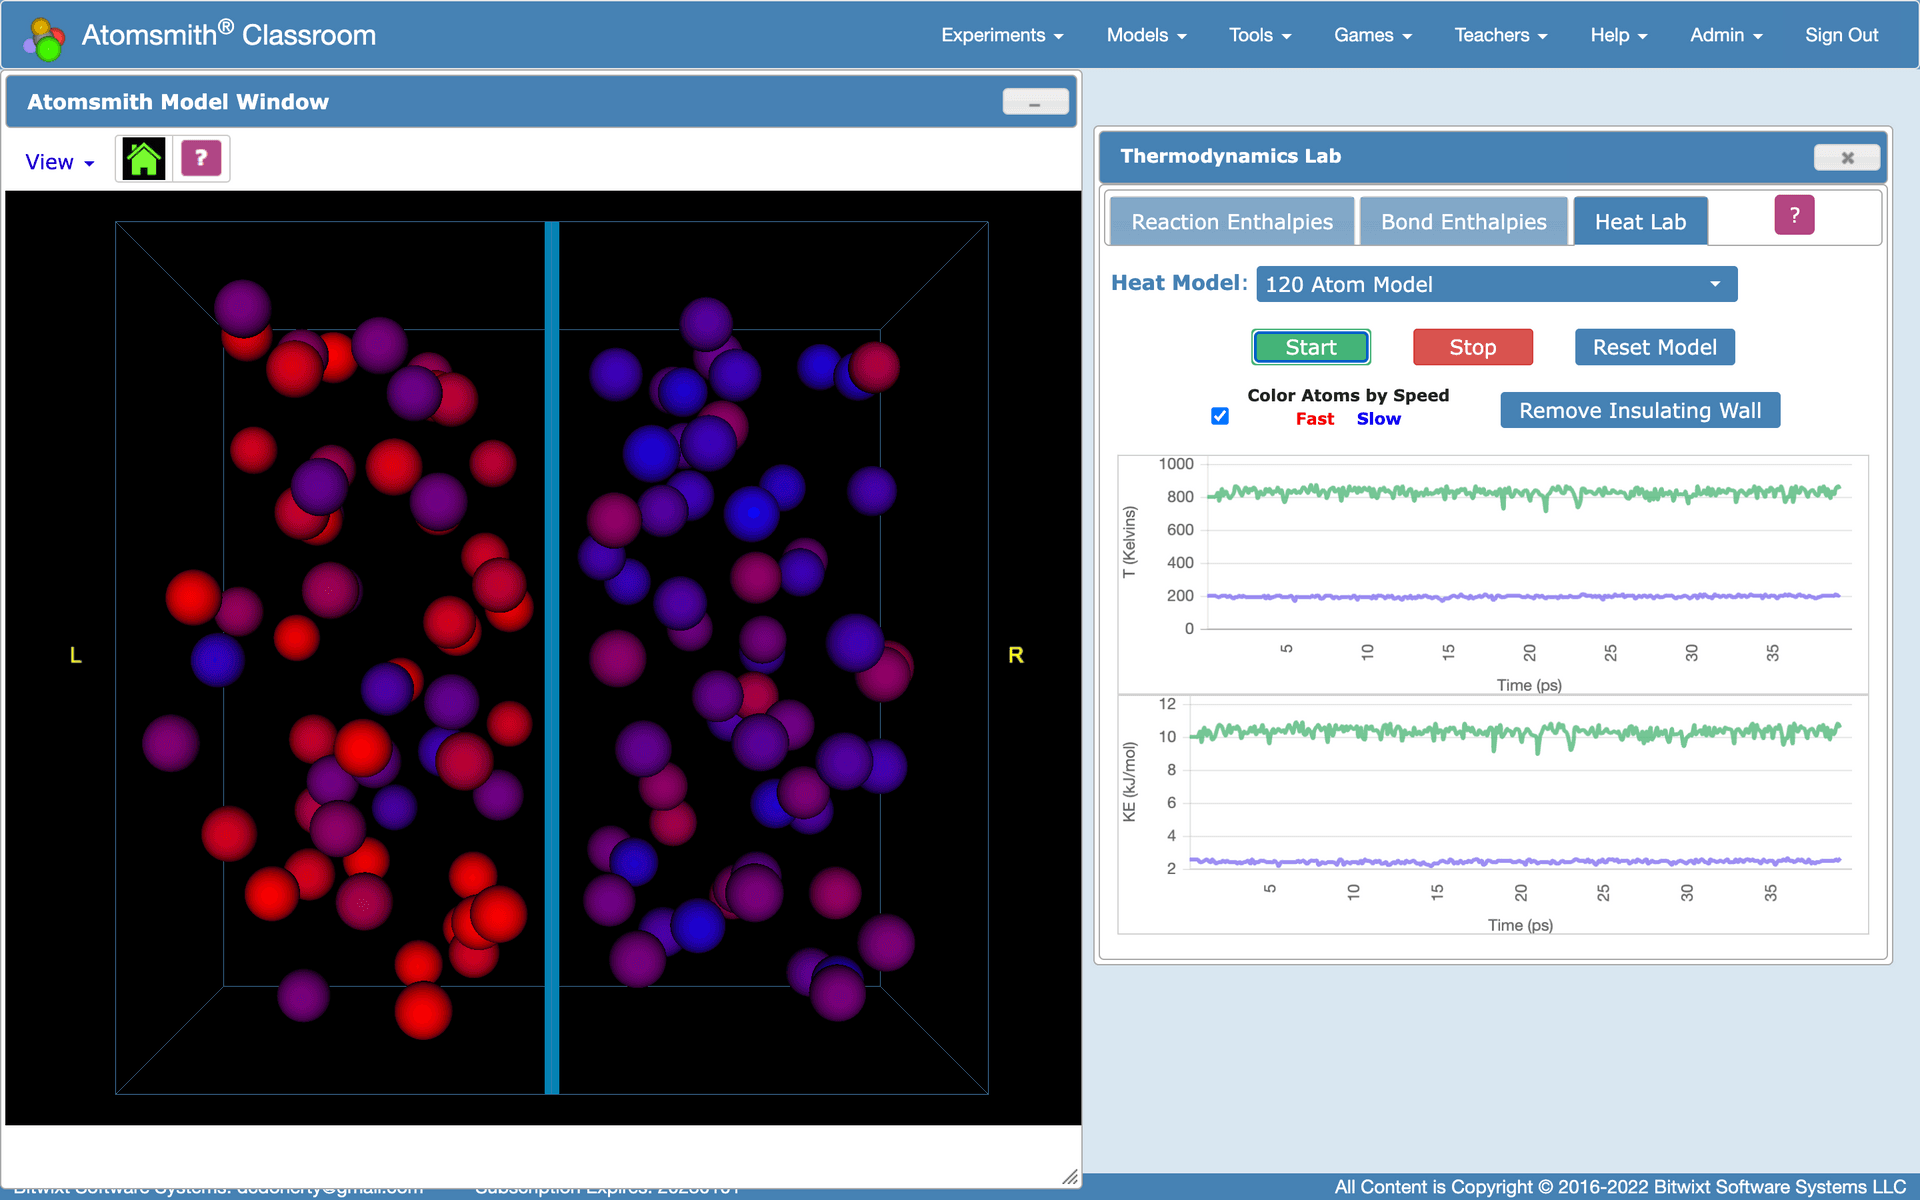Click the Sign Out link
The width and height of the screenshot is (1920, 1200).
pos(1841,35)
